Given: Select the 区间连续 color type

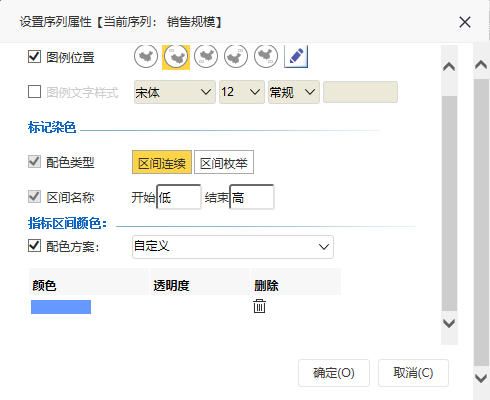Looking at the screenshot, I should pyautogui.click(x=162, y=162).
